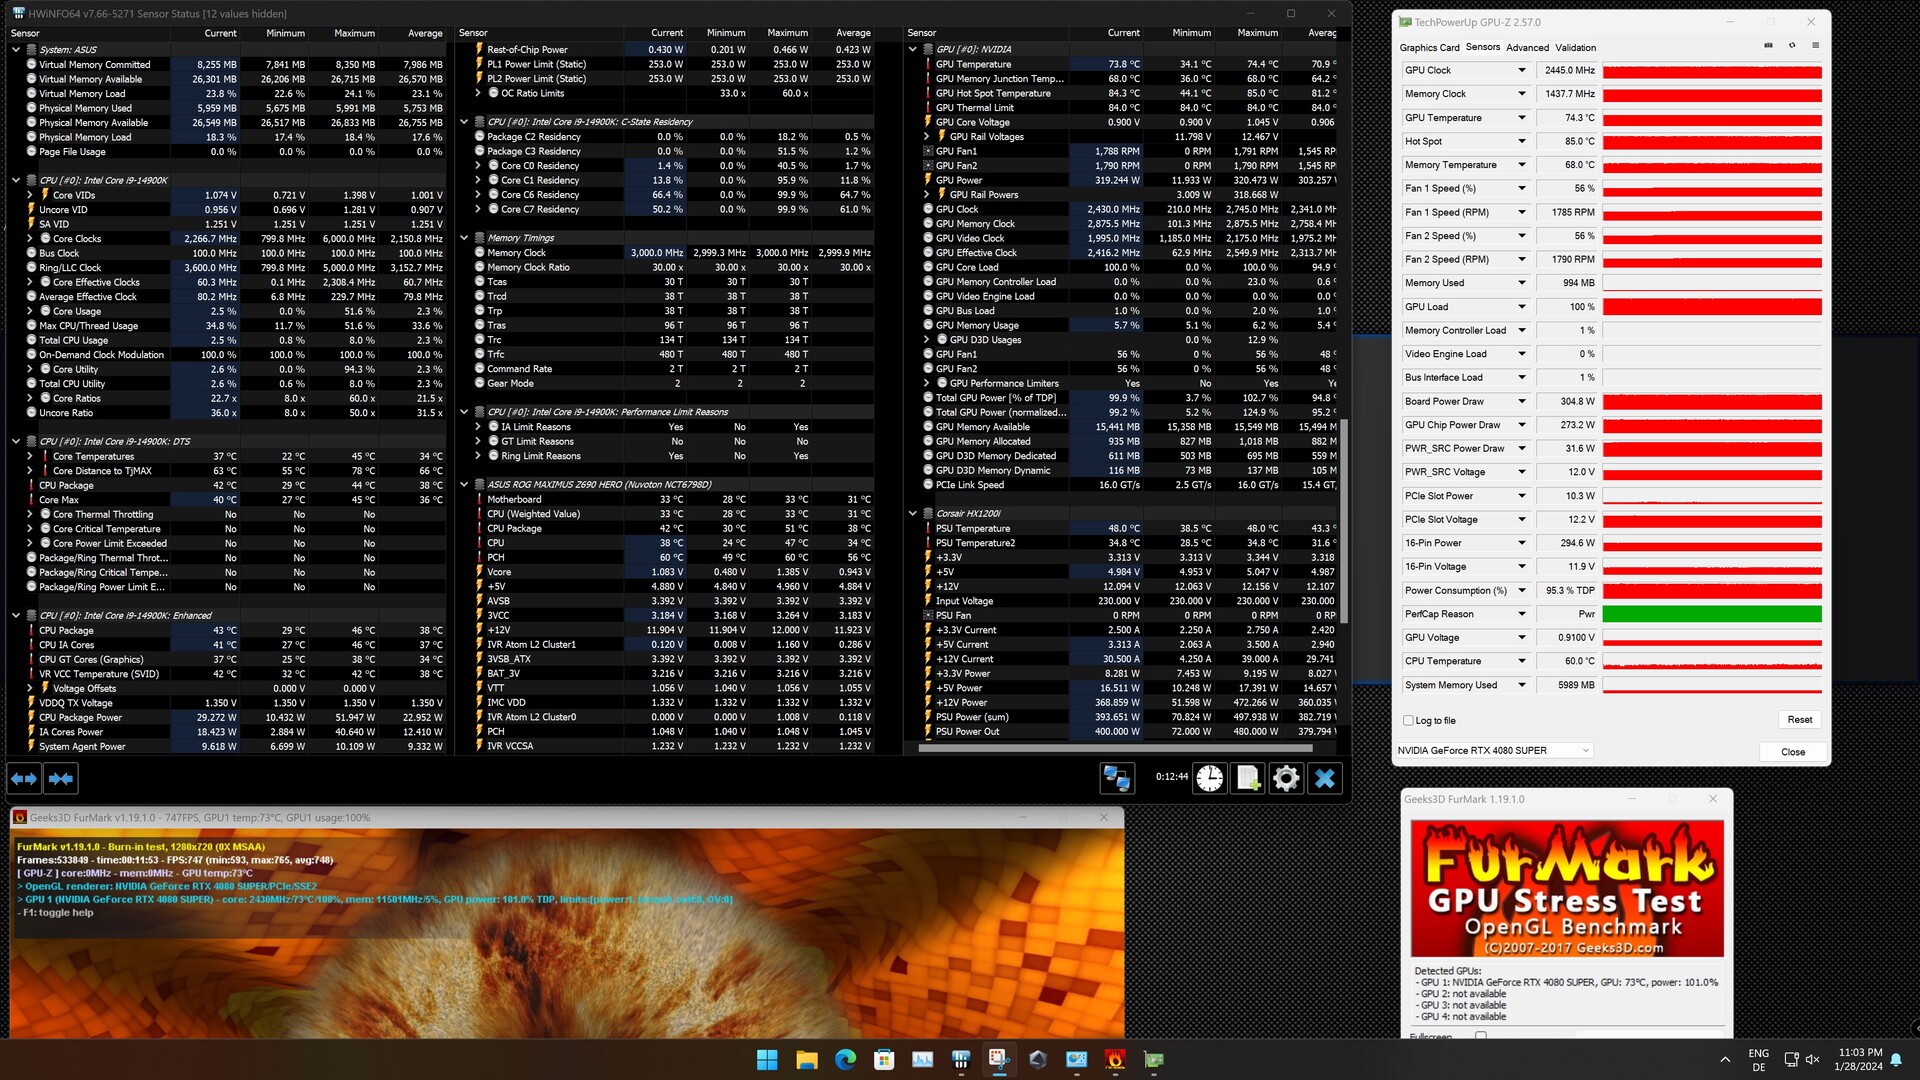Open GPU-Z hamburger menu icon
1920x1080 pixels.
tap(1815, 46)
